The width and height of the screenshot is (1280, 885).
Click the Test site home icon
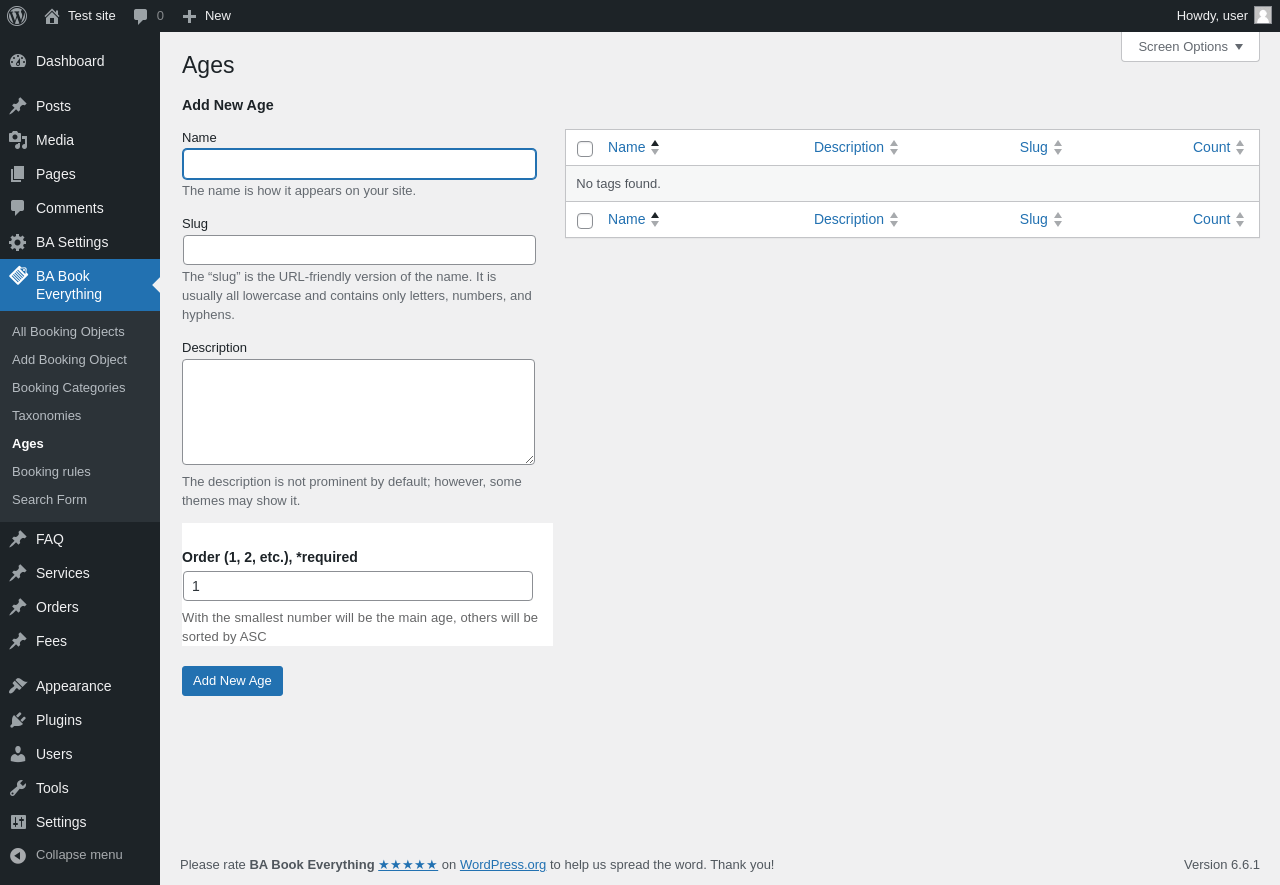click(x=52, y=16)
